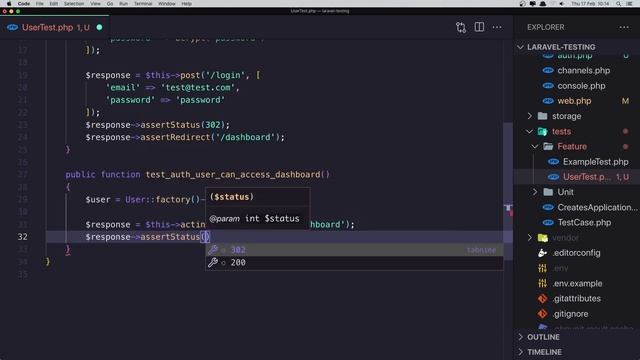Image resolution: width=640 pixels, height=360 pixels.
Task: Open the source control changes icon in editor toolbar
Action: 461,27
